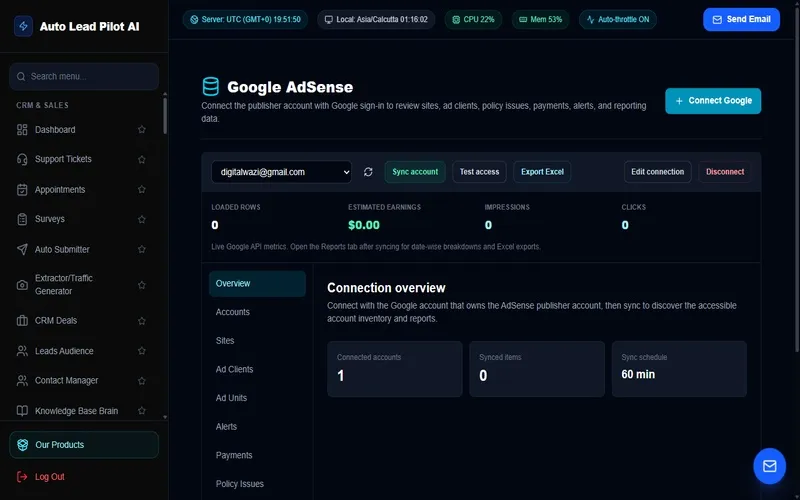Click the Surveys clipboard icon
Viewport: 800px width, 500px height.
[x=22, y=219]
